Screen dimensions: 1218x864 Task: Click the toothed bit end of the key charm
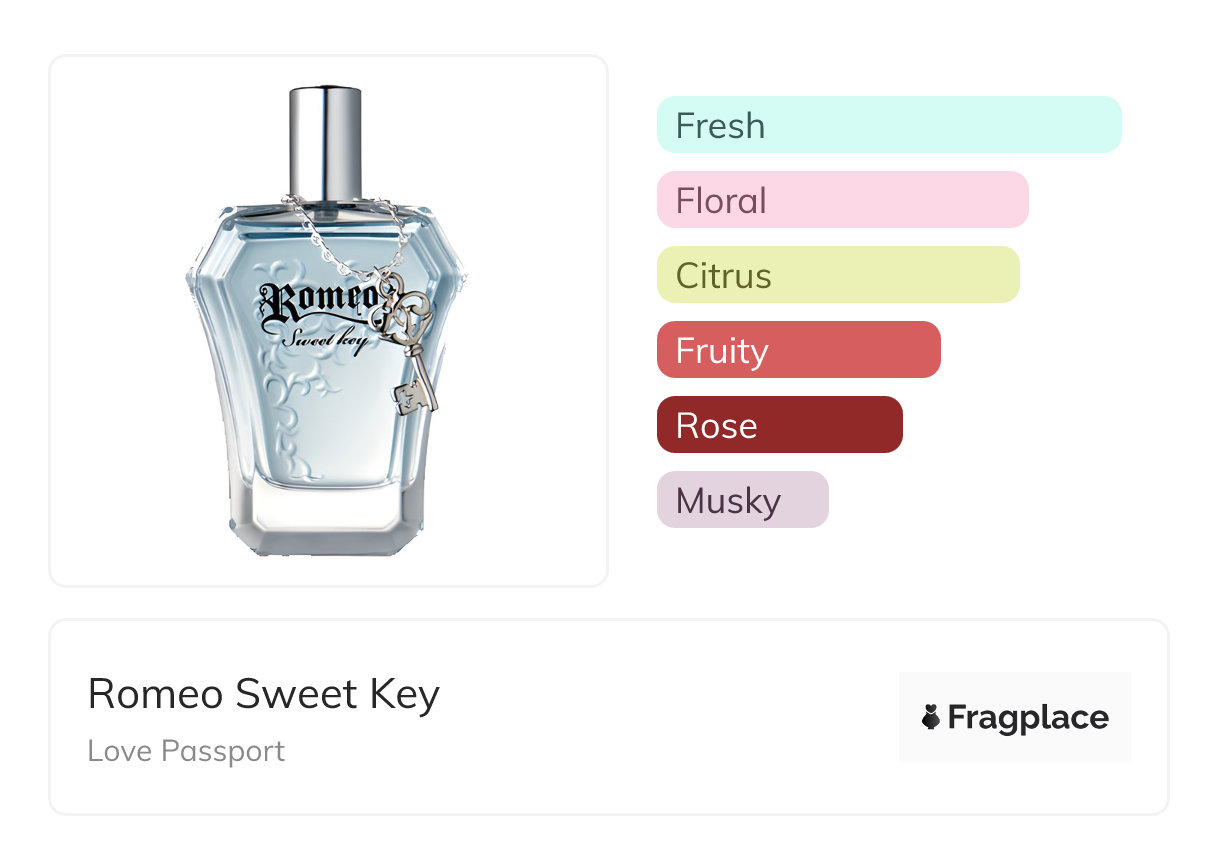(x=416, y=399)
